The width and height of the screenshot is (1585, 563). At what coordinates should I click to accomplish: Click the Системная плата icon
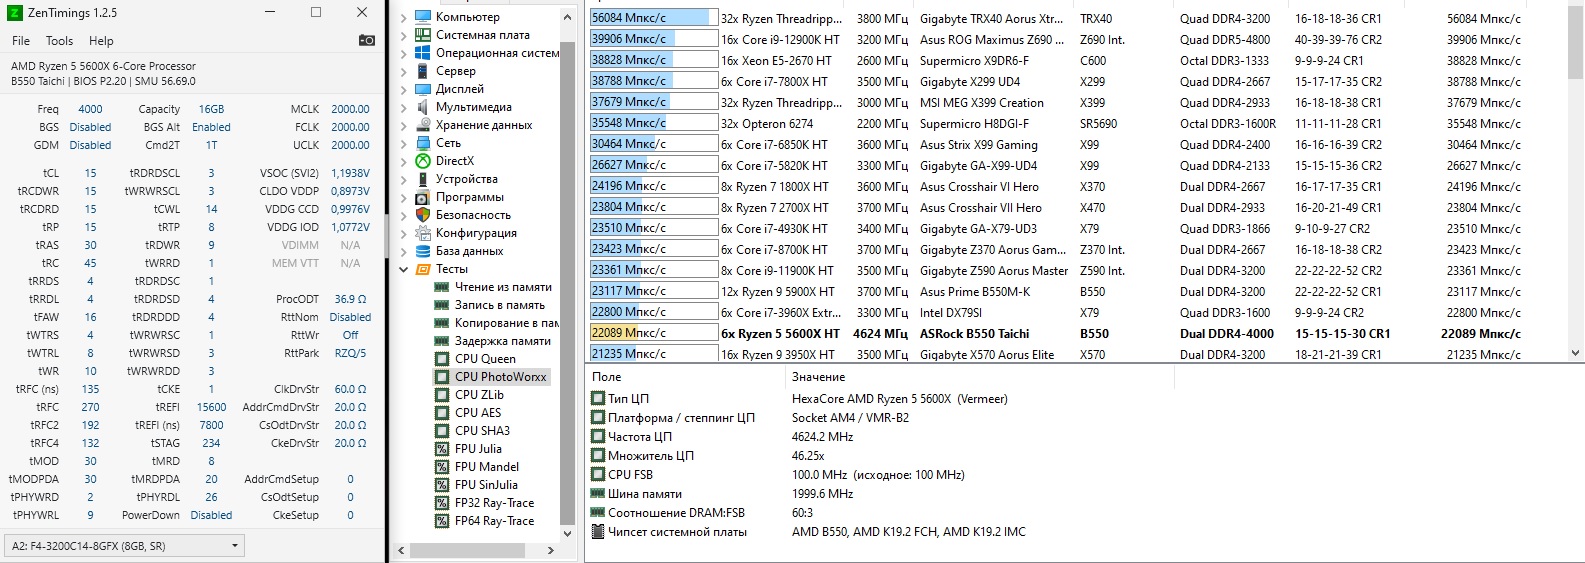tap(423, 35)
